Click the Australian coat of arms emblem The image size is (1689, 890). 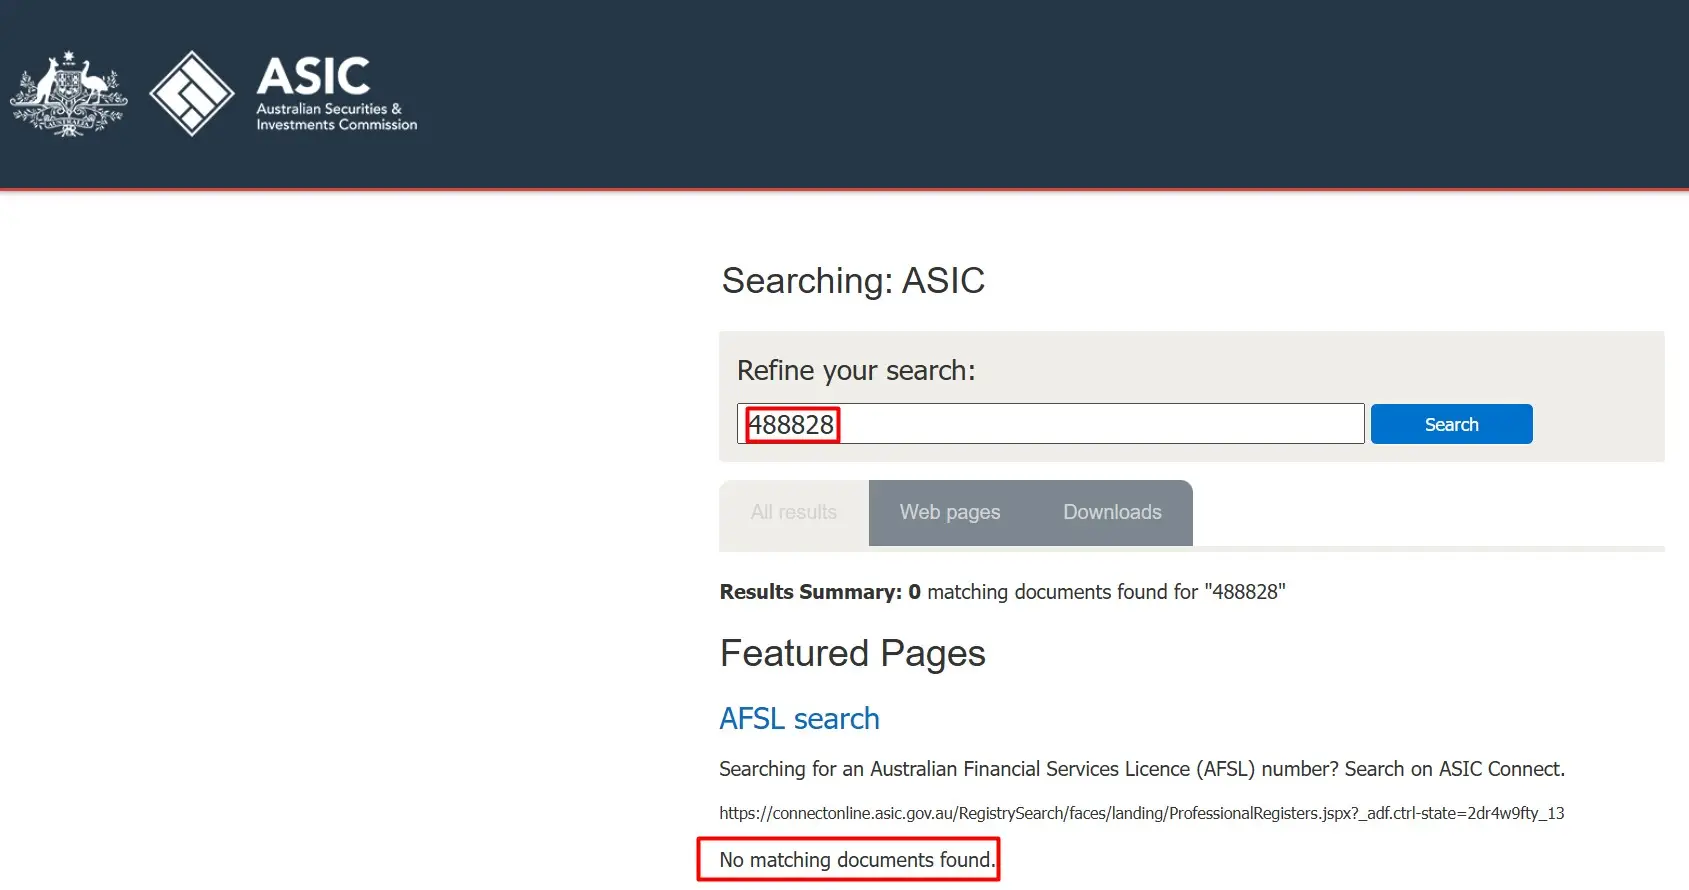(x=68, y=94)
